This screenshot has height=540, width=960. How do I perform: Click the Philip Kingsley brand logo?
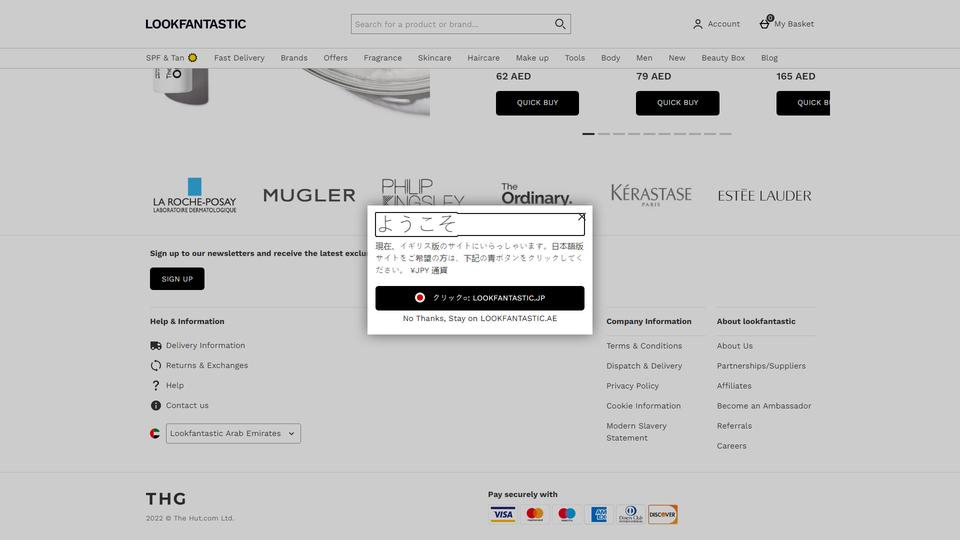tap(422, 192)
